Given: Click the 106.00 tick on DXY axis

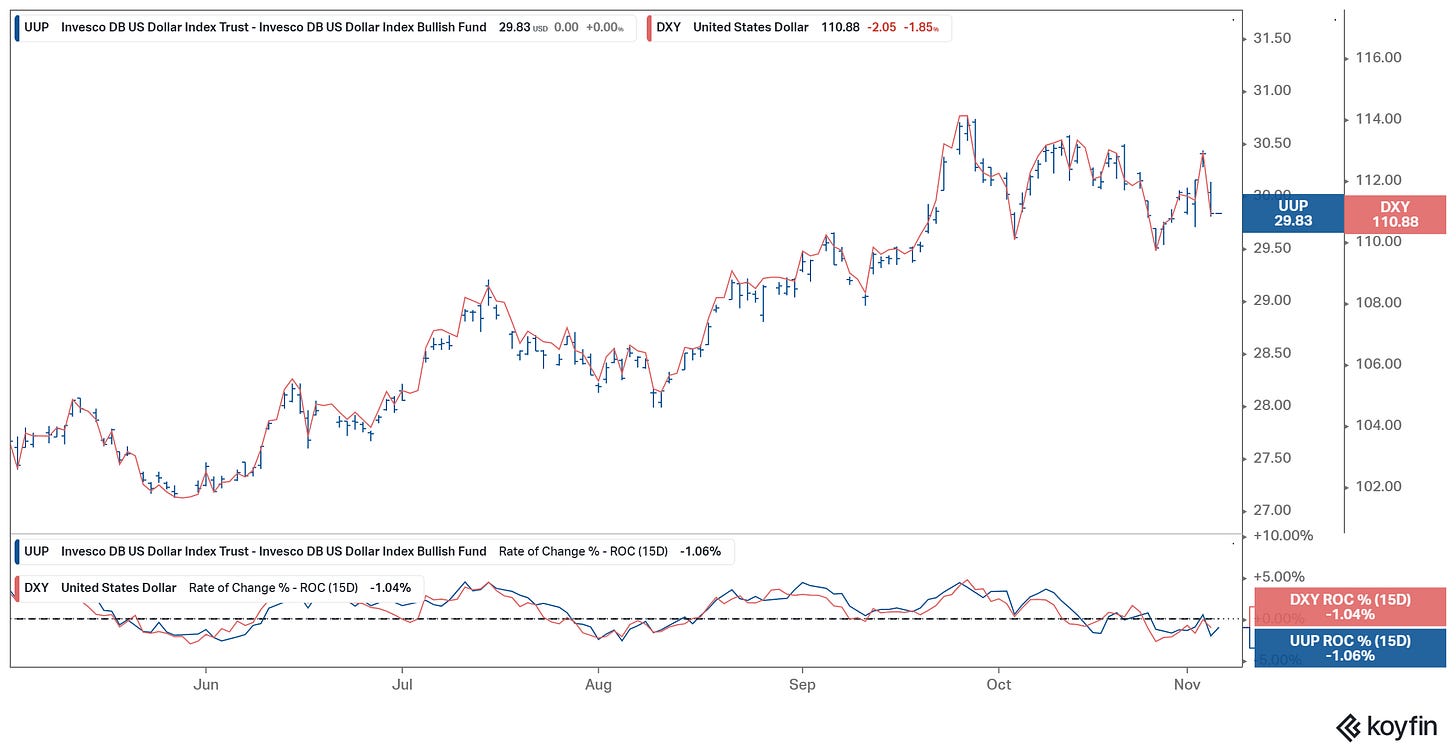Looking at the screenshot, I should [x=1380, y=364].
